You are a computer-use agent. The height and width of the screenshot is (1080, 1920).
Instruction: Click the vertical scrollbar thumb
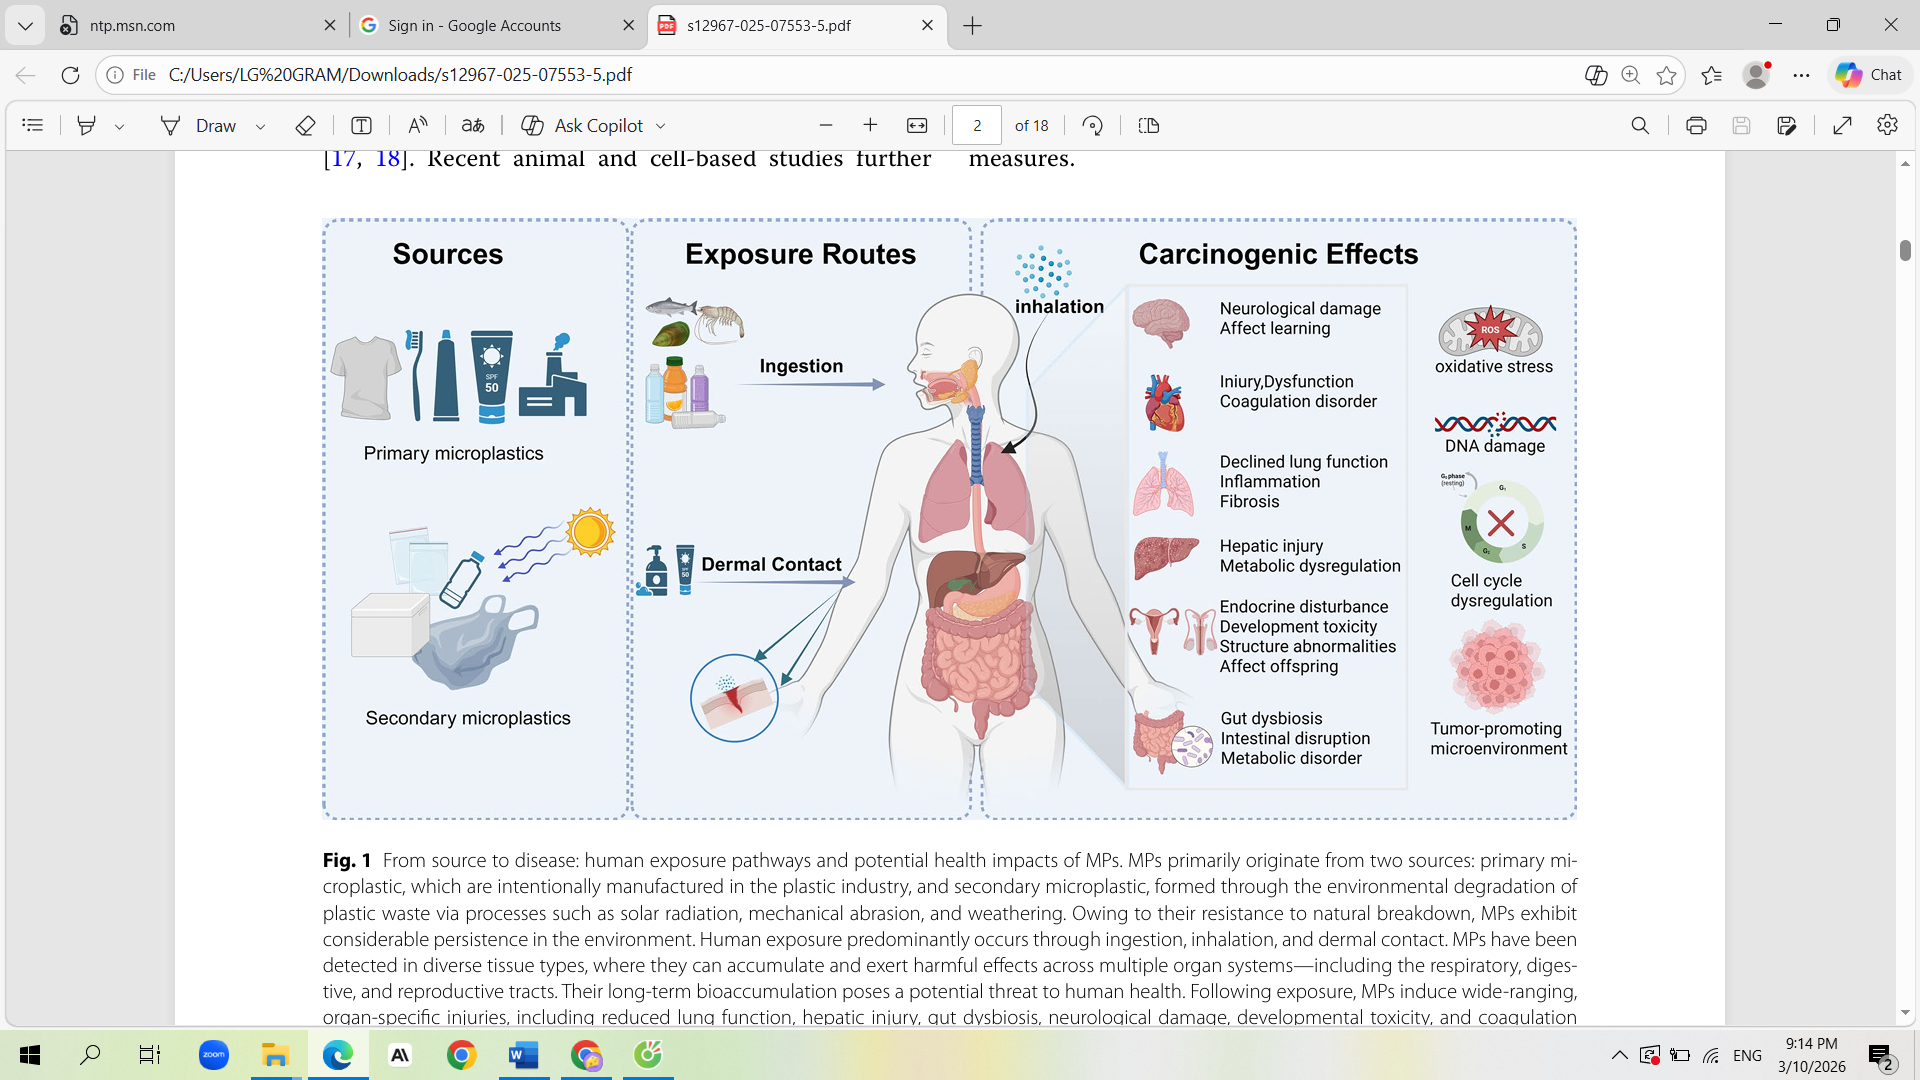click(x=1905, y=250)
